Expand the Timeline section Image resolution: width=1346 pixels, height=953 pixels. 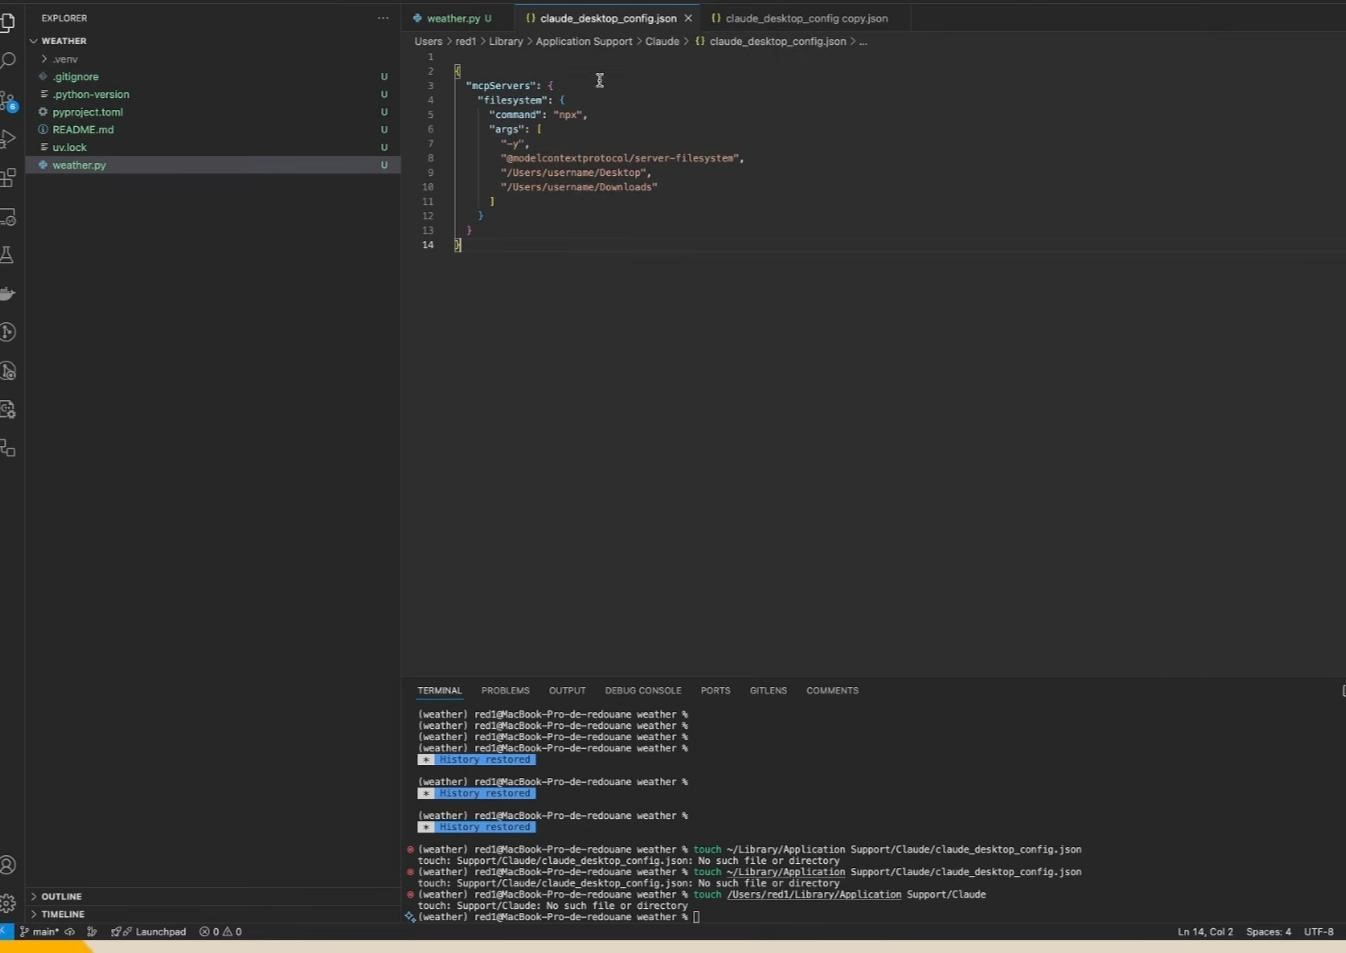(x=62, y=914)
